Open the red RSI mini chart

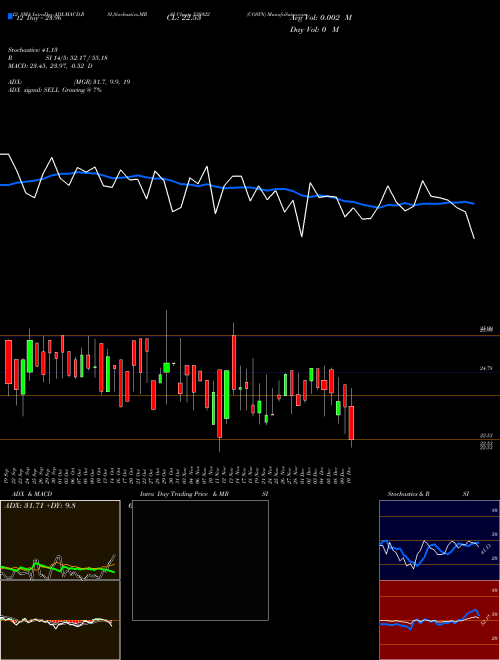(439, 620)
